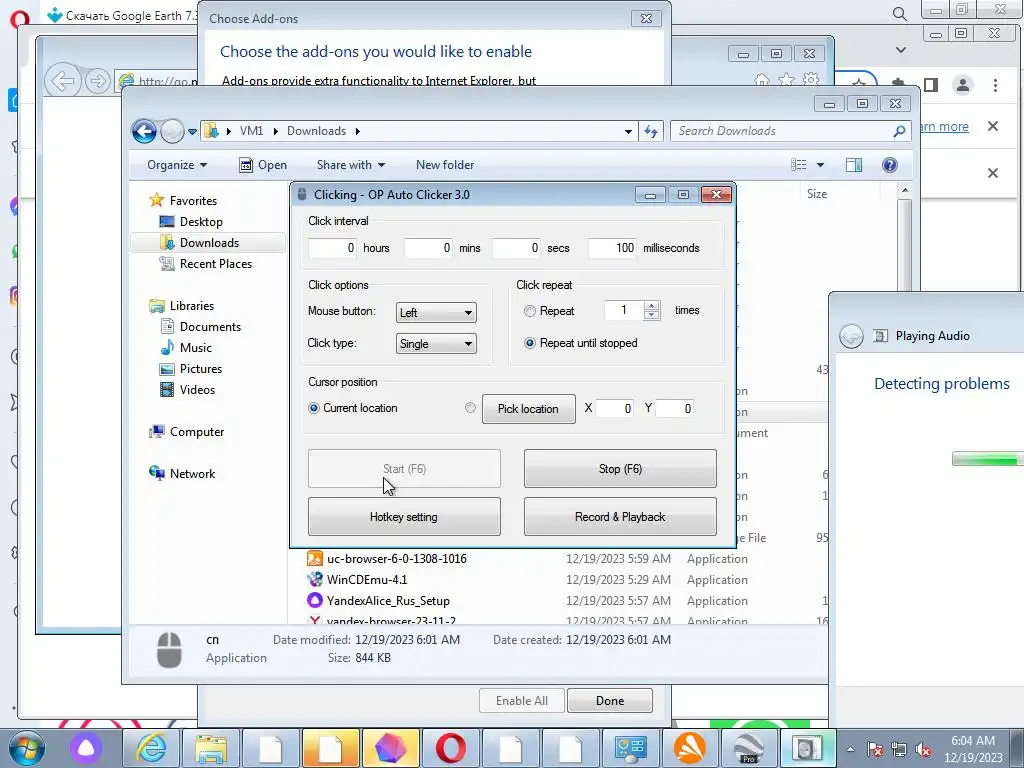1024x768 pixels.
Task: Select Pictures library
Action: click(x=200, y=368)
